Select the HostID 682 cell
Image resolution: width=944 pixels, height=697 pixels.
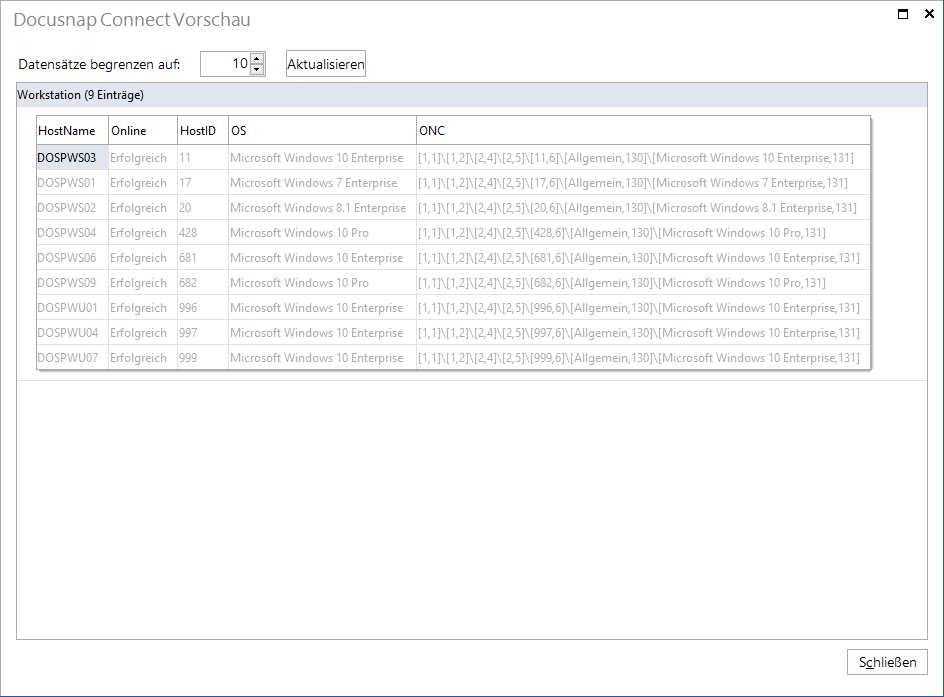203,282
